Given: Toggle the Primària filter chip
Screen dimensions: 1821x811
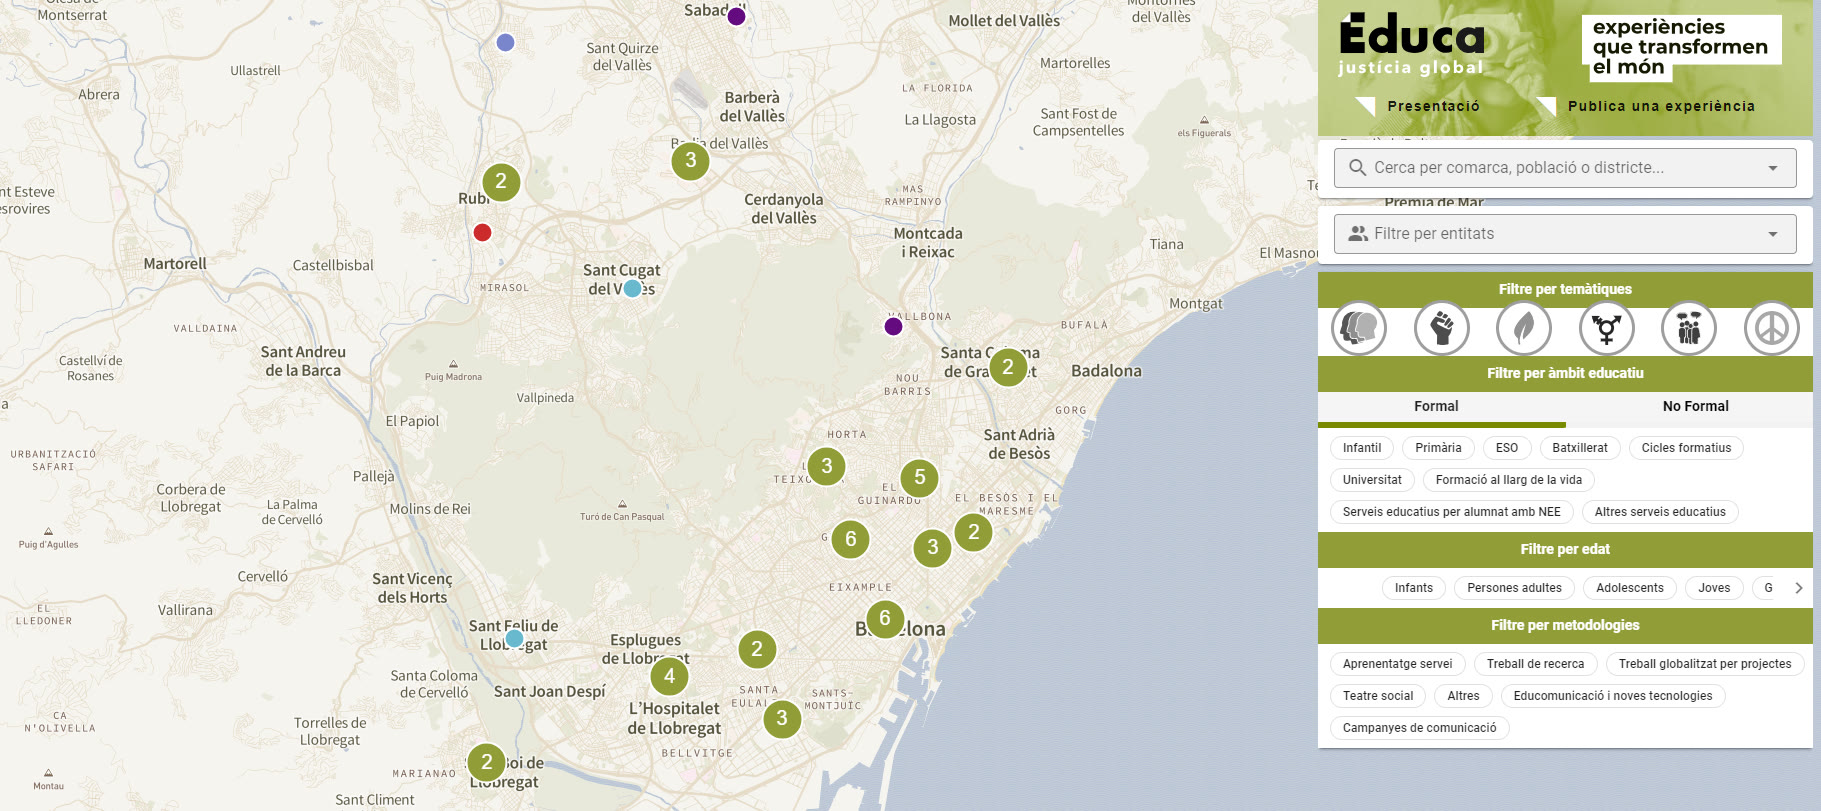Looking at the screenshot, I should point(1438,448).
